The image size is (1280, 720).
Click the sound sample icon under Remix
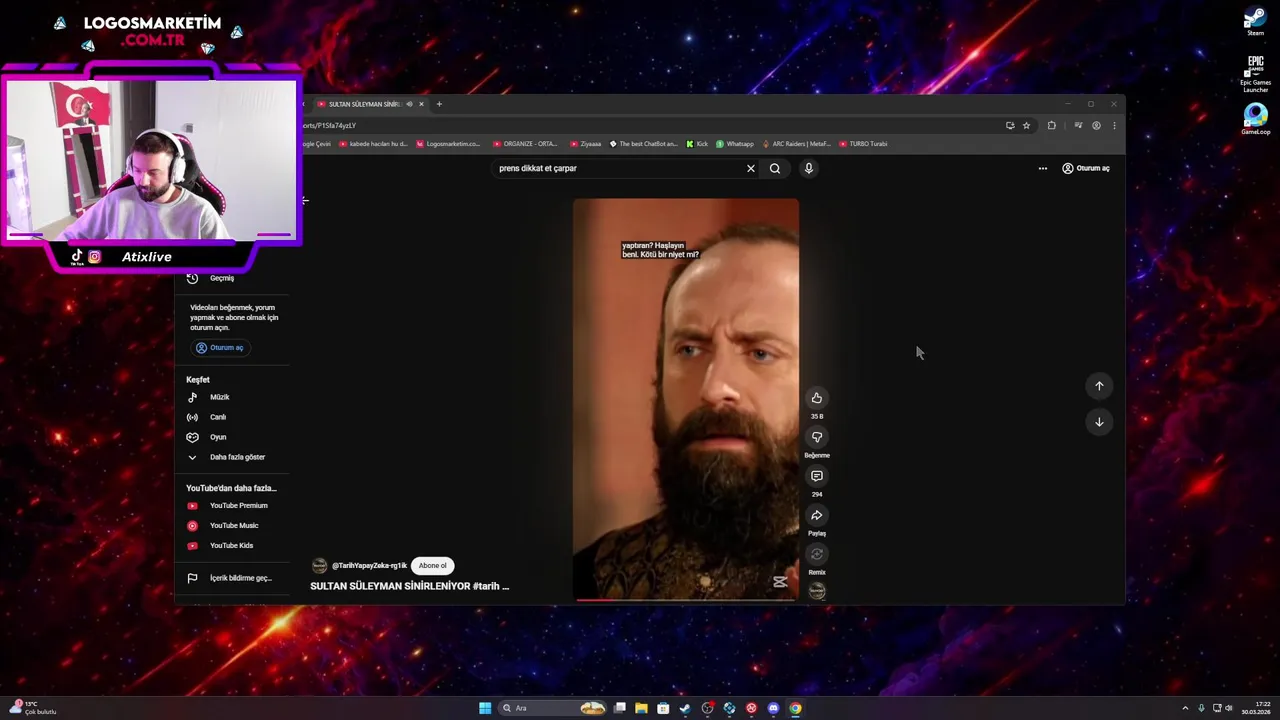(817, 591)
